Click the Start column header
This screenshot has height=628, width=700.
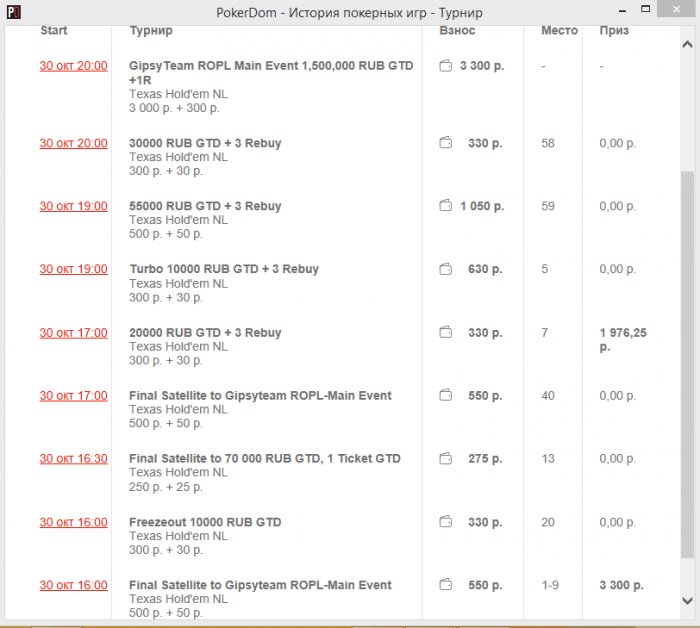tap(54, 31)
